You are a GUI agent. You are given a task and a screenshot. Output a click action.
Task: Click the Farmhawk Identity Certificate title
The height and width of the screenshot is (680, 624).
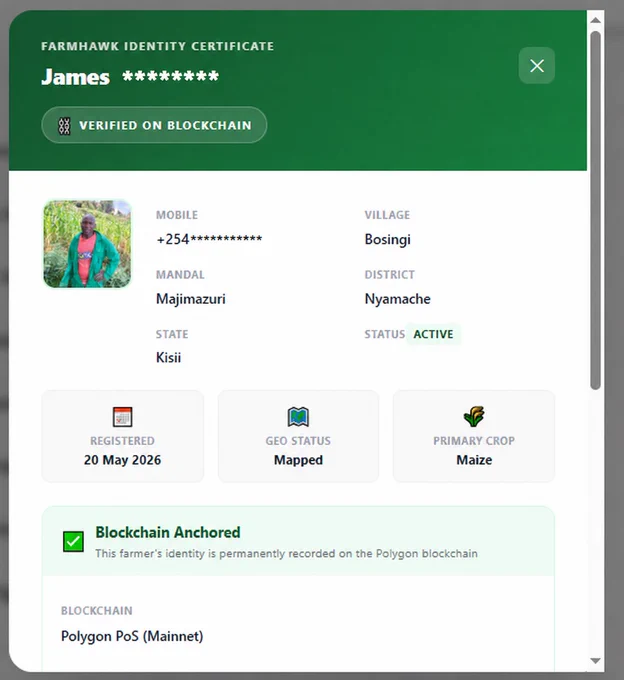tap(157, 46)
